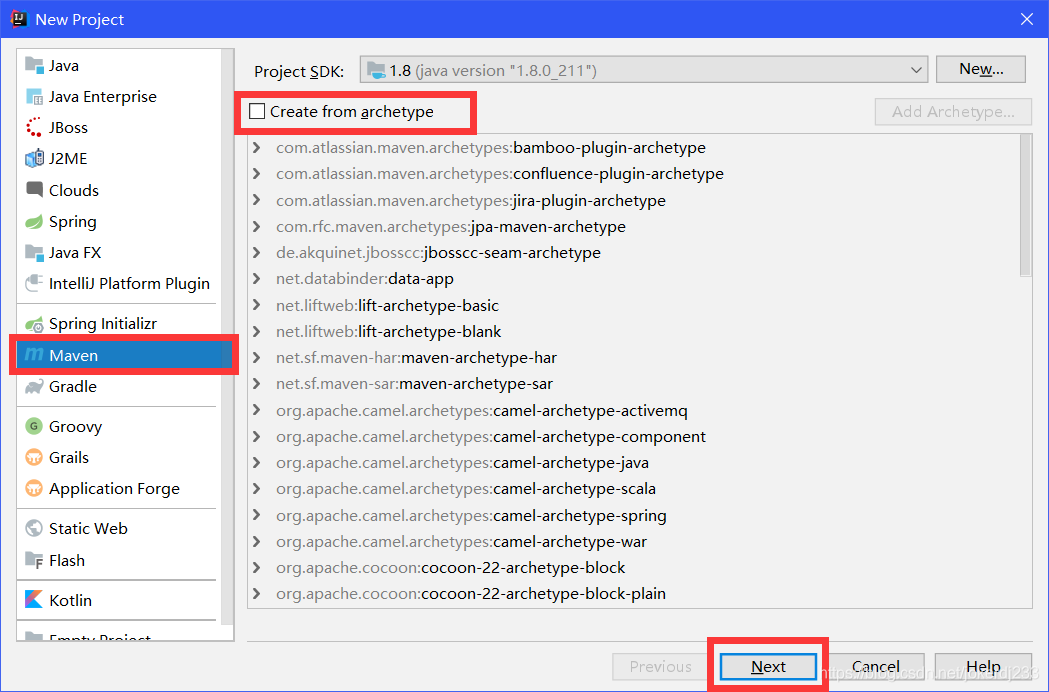Select Java project type label

(x=64, y=66)
